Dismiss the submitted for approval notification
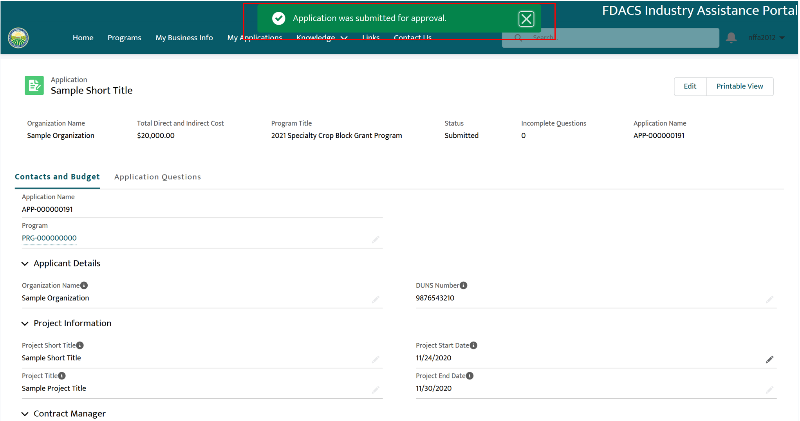The width and height of the screenshot is (800, 421). pyautogui.click(x=526, y=19)
